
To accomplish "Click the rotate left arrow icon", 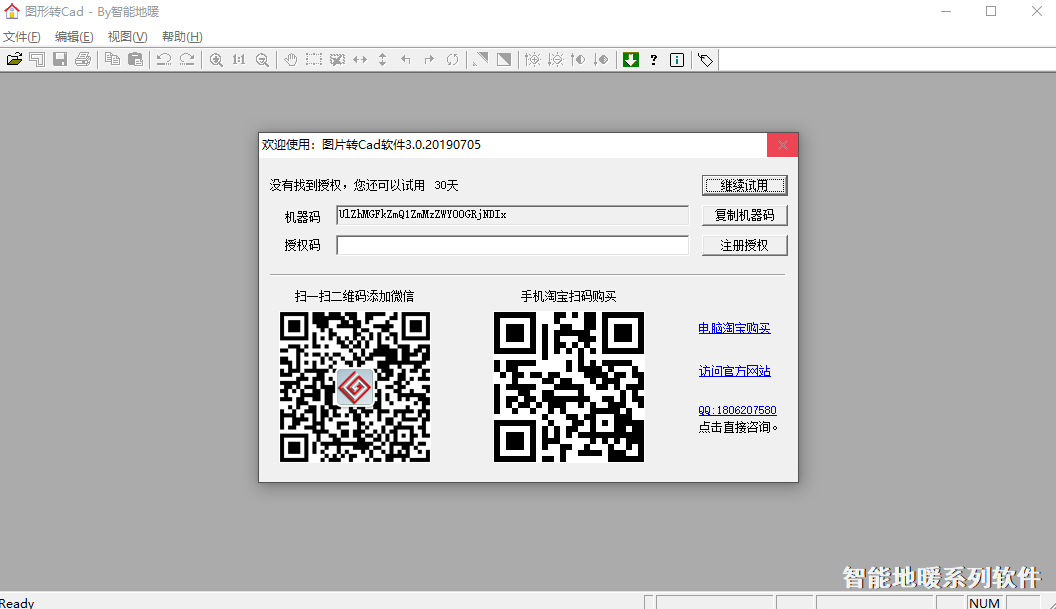I will 405,59.
